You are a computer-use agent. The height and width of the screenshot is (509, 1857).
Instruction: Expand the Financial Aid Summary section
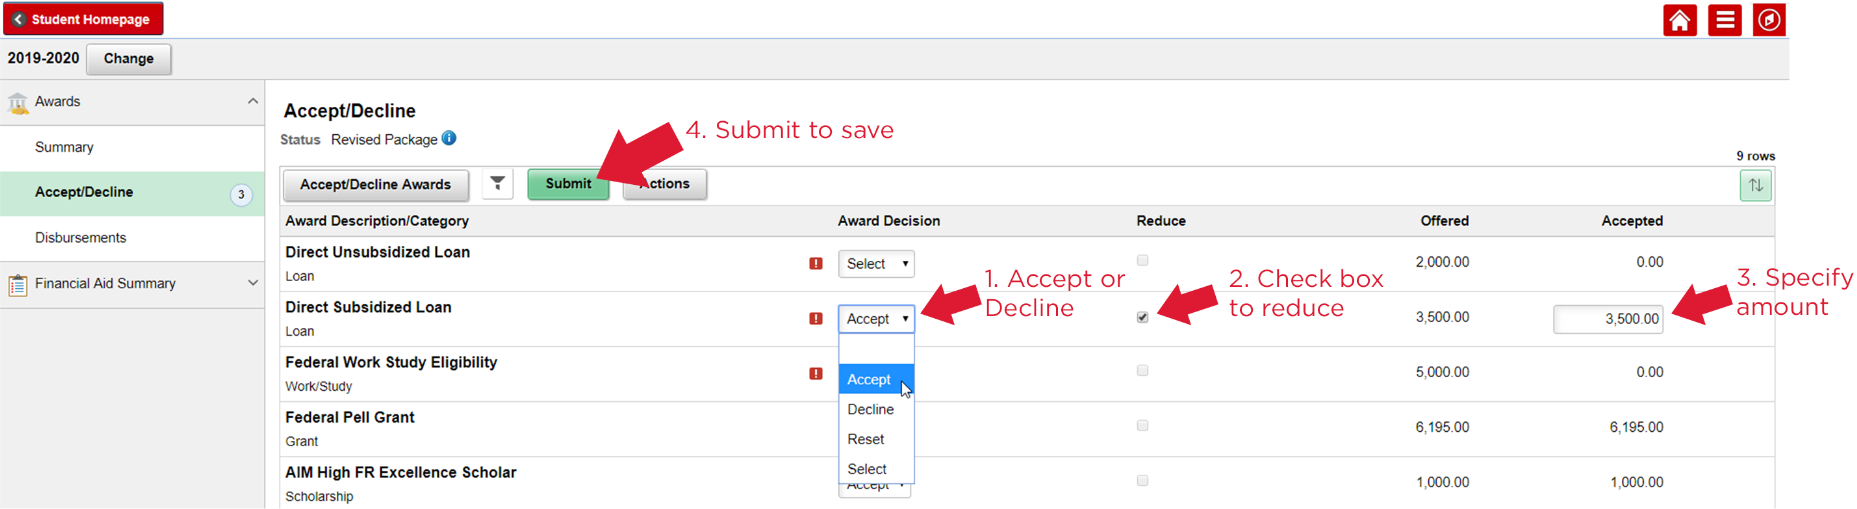point(252,283)
